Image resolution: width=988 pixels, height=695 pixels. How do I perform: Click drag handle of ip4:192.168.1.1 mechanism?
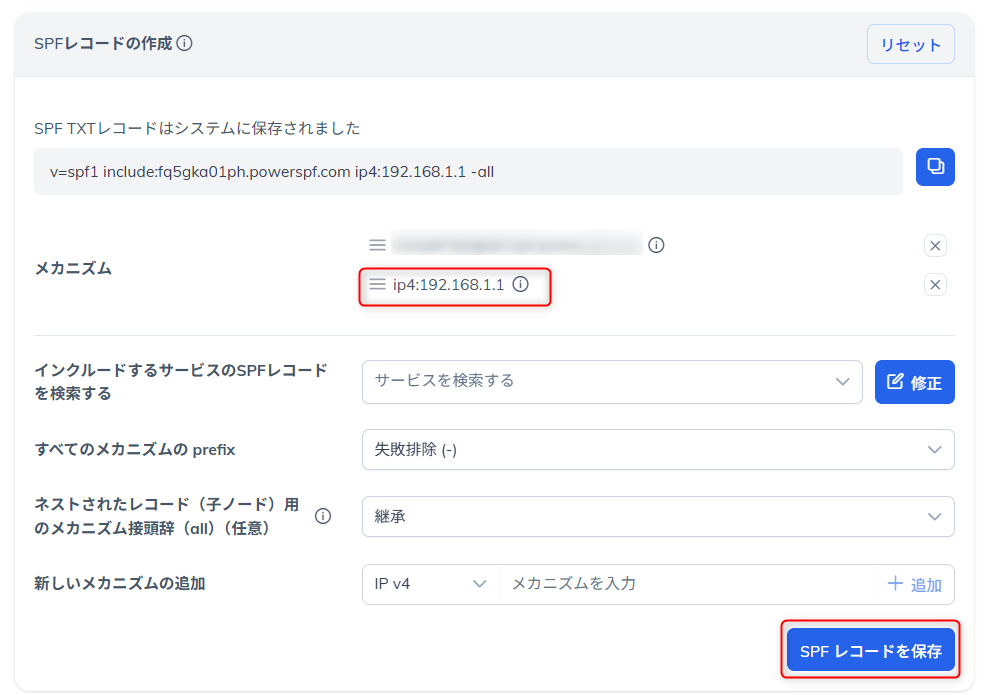click(376, 285)
